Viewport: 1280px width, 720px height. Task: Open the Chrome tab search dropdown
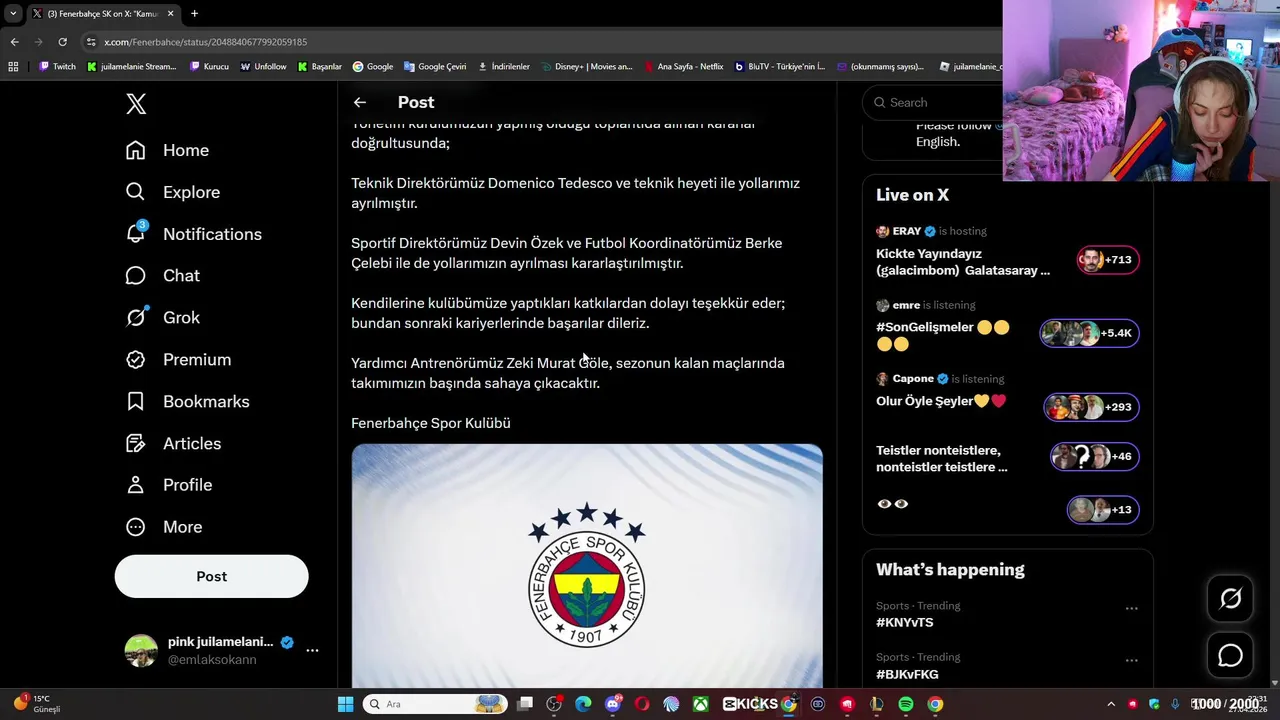coord(13,13)
